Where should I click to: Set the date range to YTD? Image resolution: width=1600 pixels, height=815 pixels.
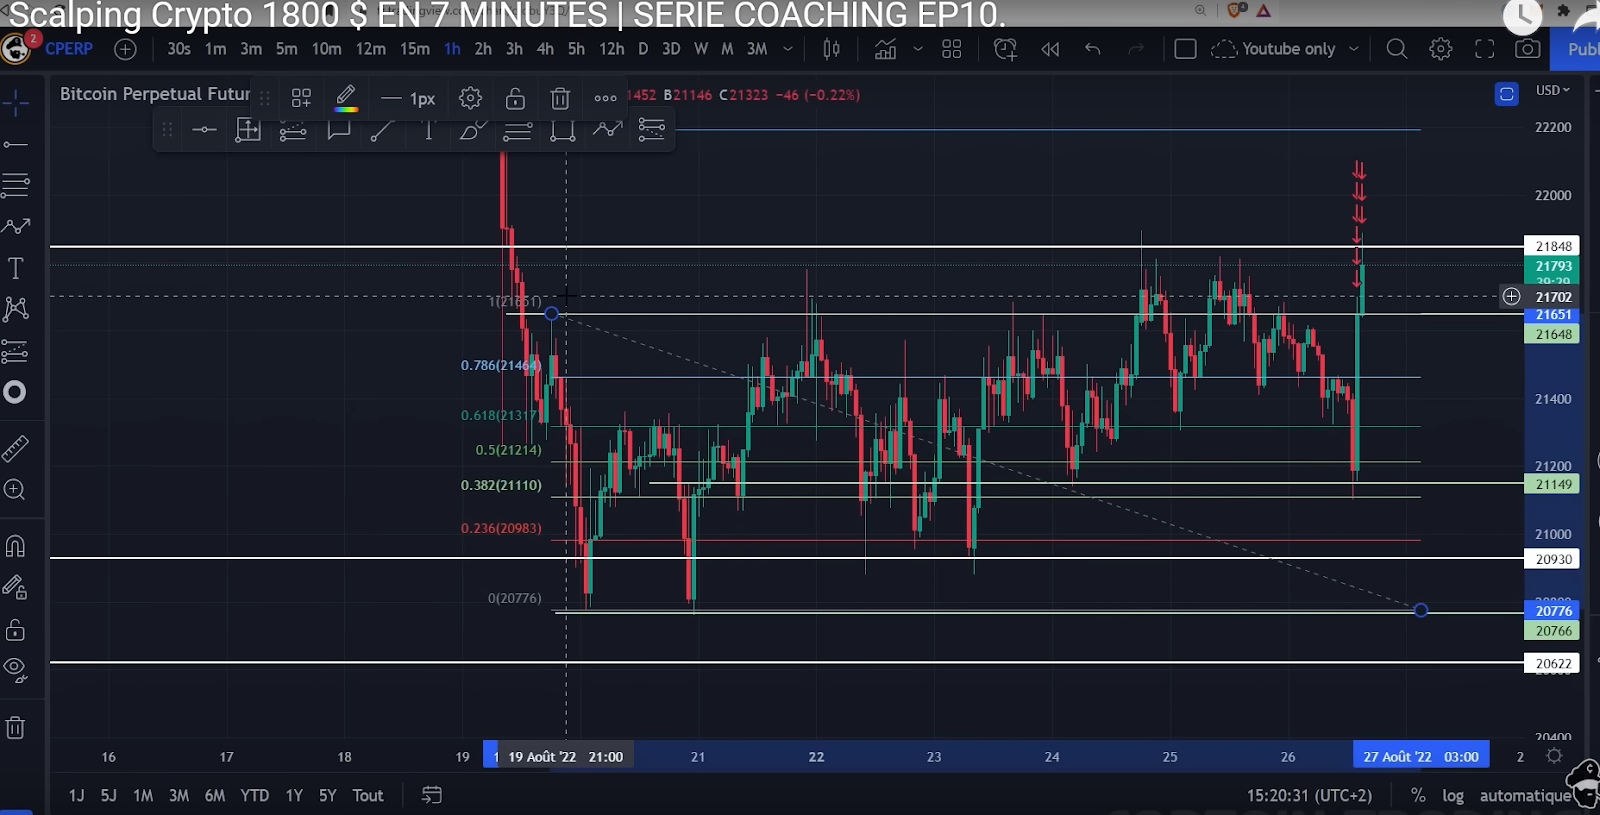[x=254, y=795]
